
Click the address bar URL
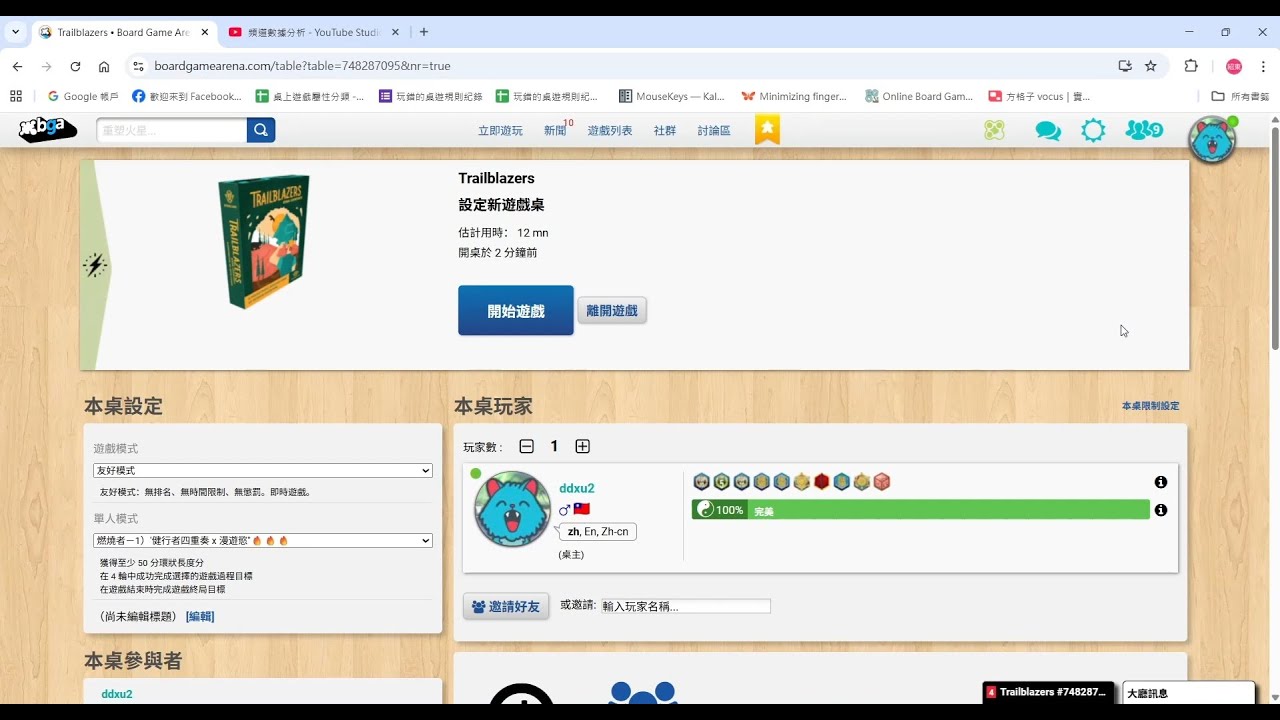click(x=302, y=66)
